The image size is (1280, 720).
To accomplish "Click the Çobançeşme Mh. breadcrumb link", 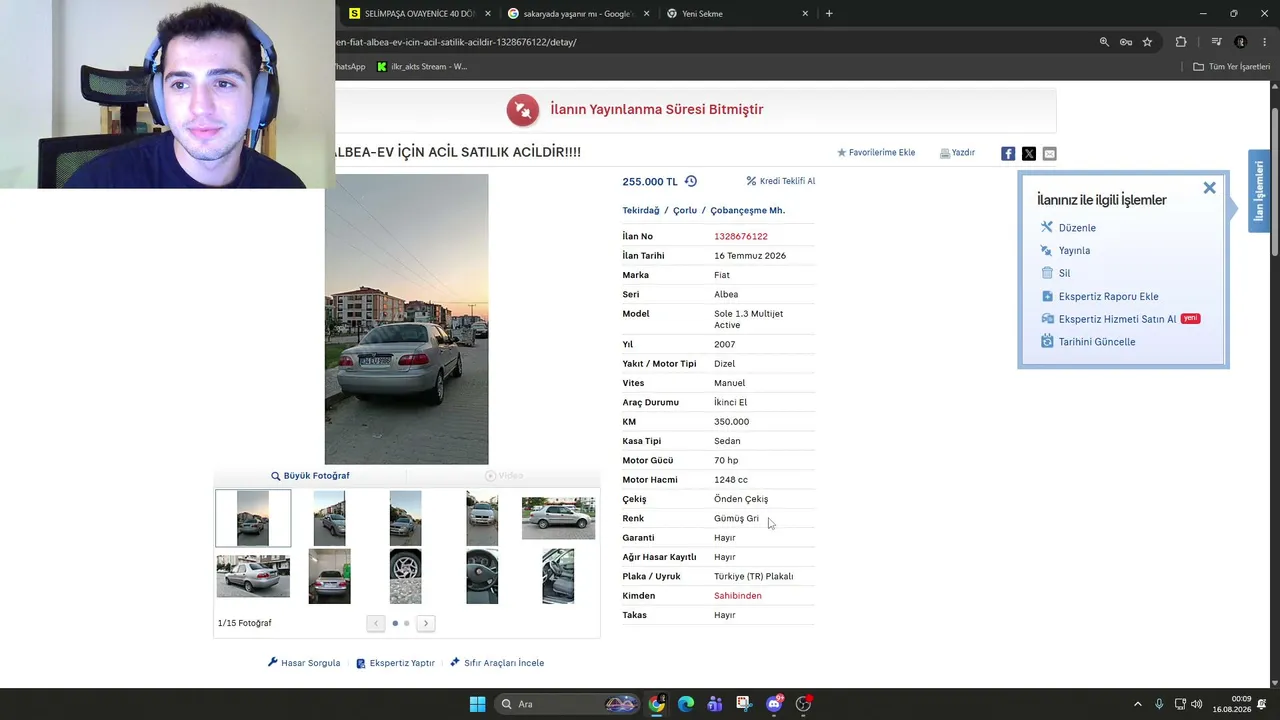I will pyautogui.click(x=748, y=210).
